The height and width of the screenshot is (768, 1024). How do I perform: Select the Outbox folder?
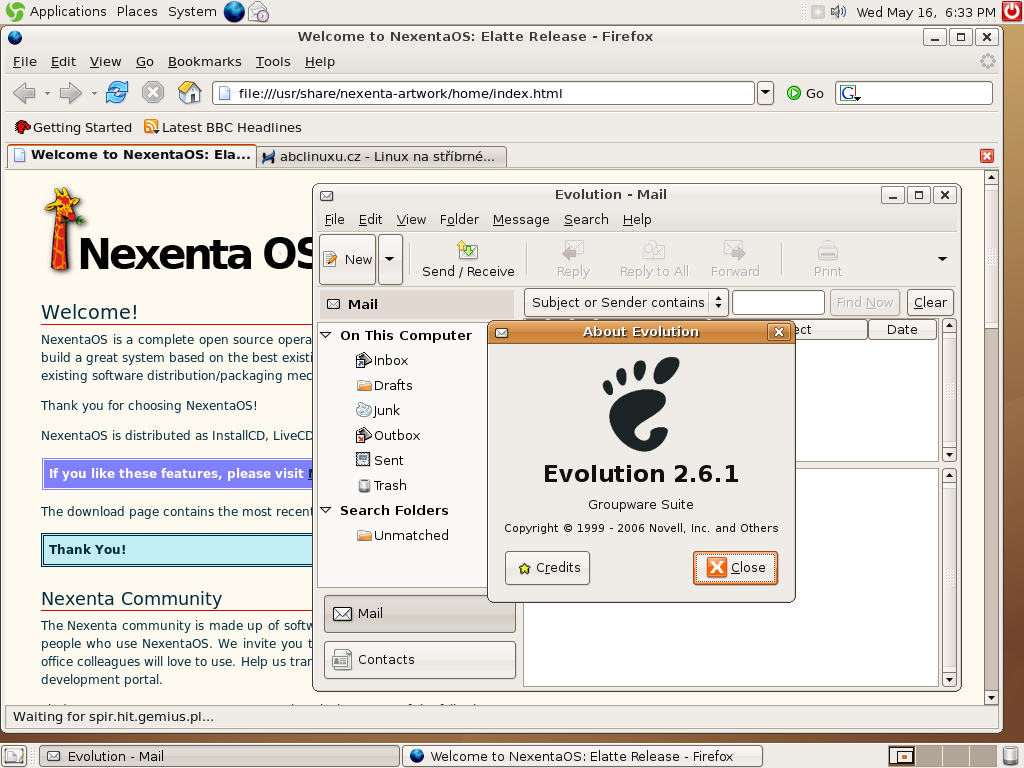(388, 435)
